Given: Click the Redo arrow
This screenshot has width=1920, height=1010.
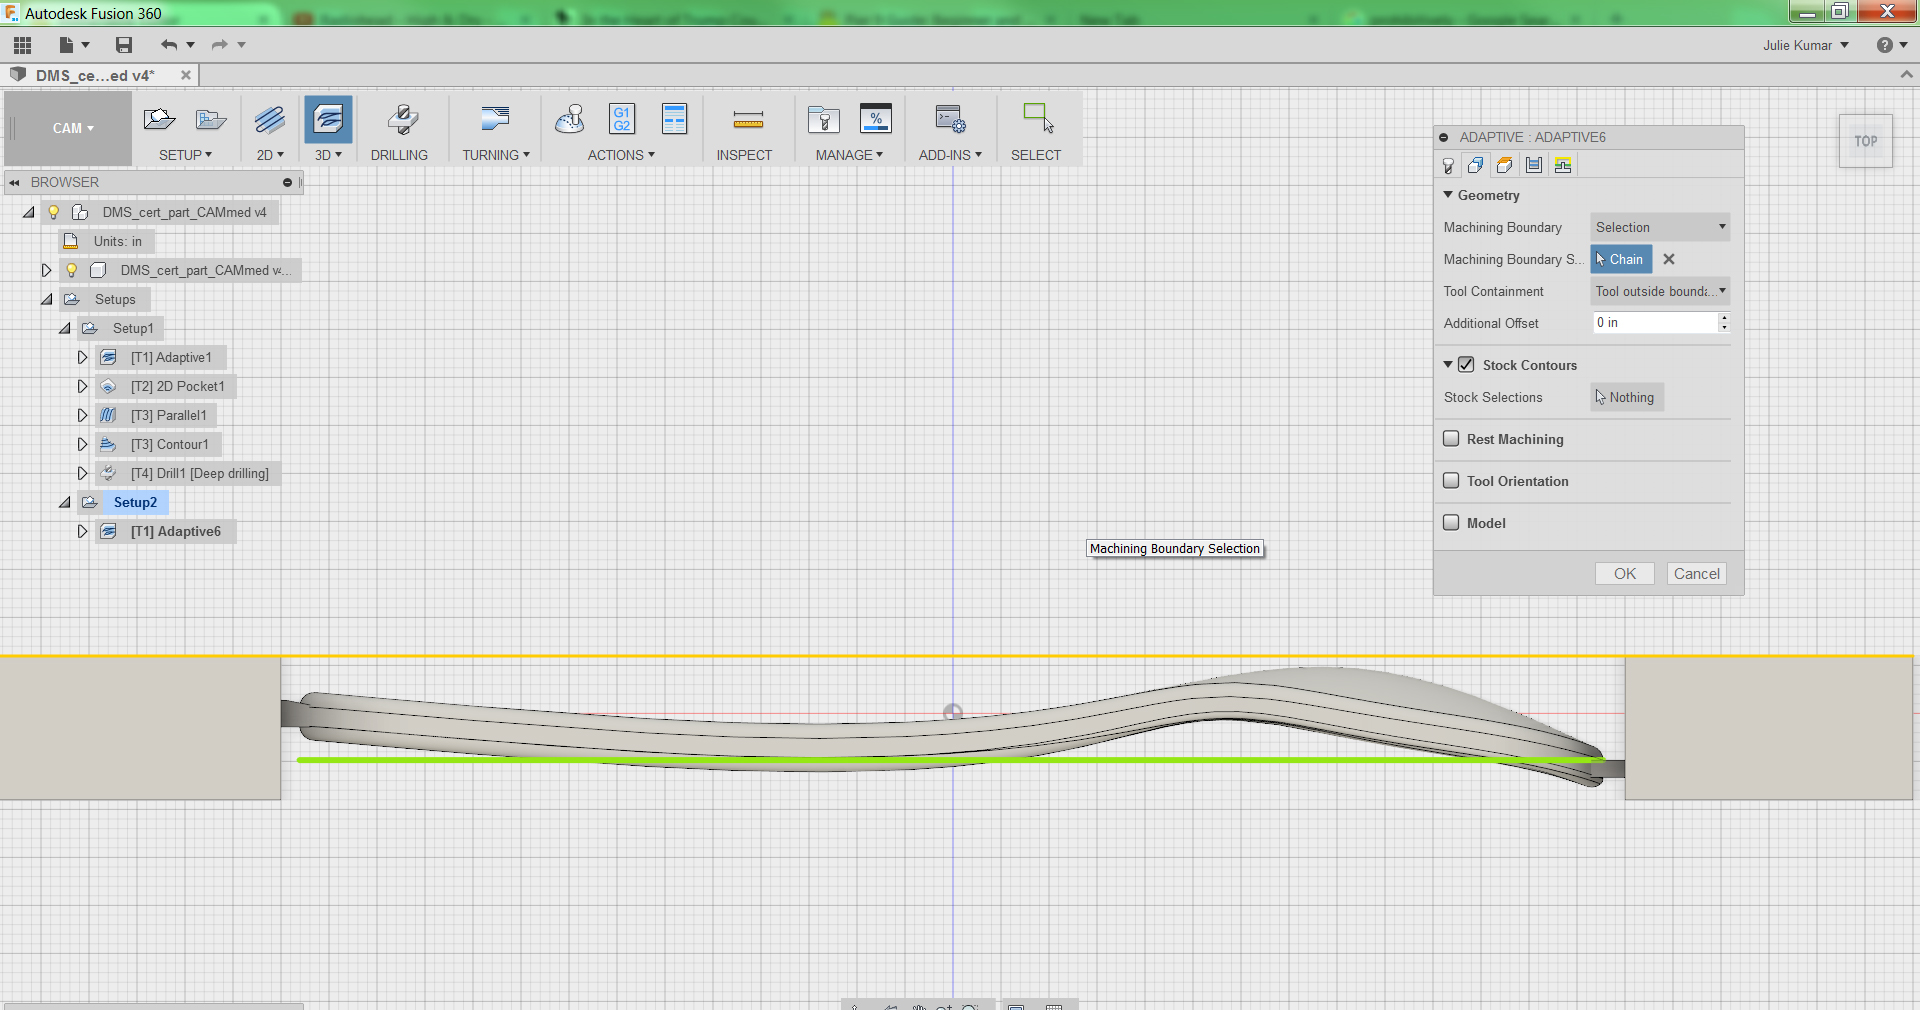Looking at the screenshot, I should pos(220,45).
